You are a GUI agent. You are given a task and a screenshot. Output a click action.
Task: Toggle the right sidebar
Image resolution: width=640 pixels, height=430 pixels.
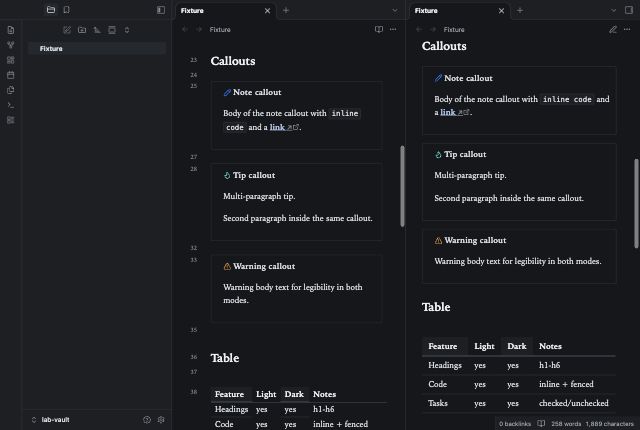click(x=629, y=10)
